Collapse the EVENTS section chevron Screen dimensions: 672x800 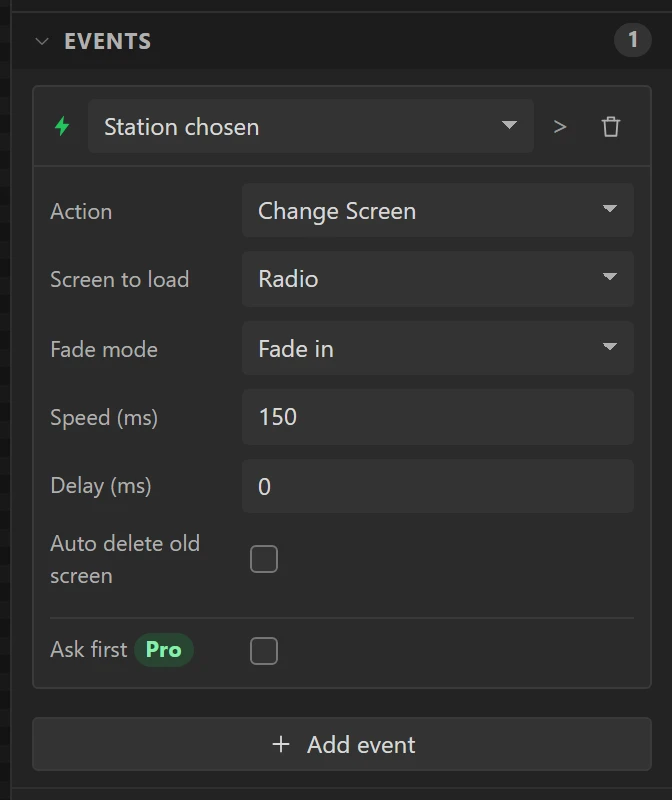42,41
